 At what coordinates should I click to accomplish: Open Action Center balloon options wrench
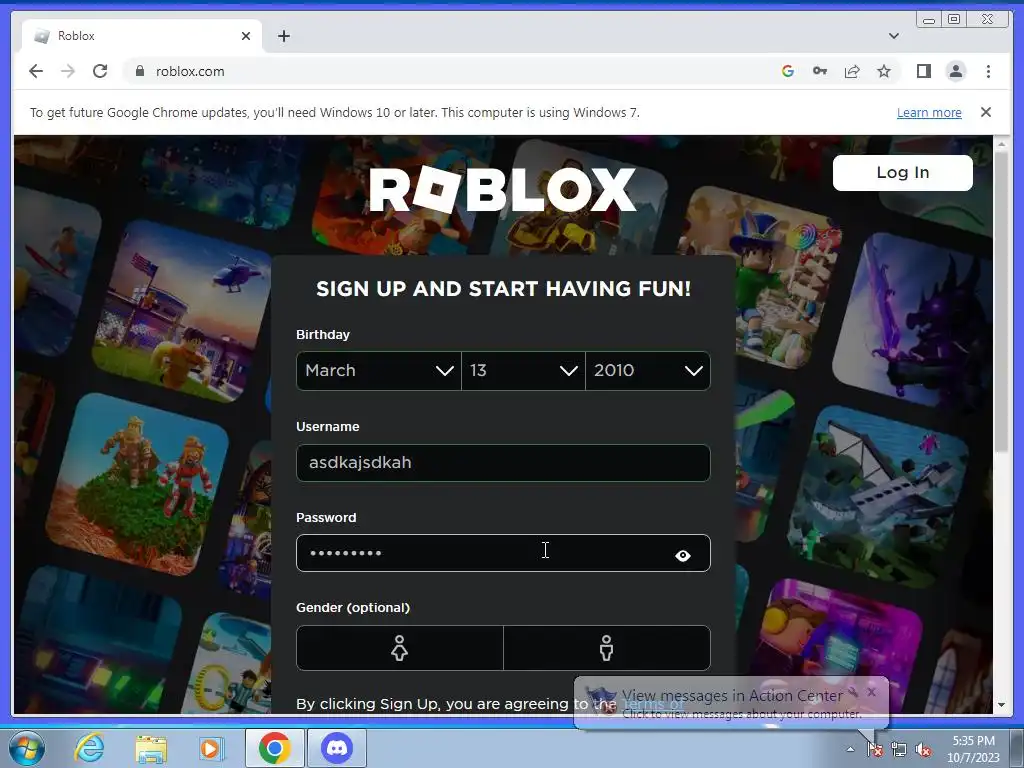coord(854,692)
